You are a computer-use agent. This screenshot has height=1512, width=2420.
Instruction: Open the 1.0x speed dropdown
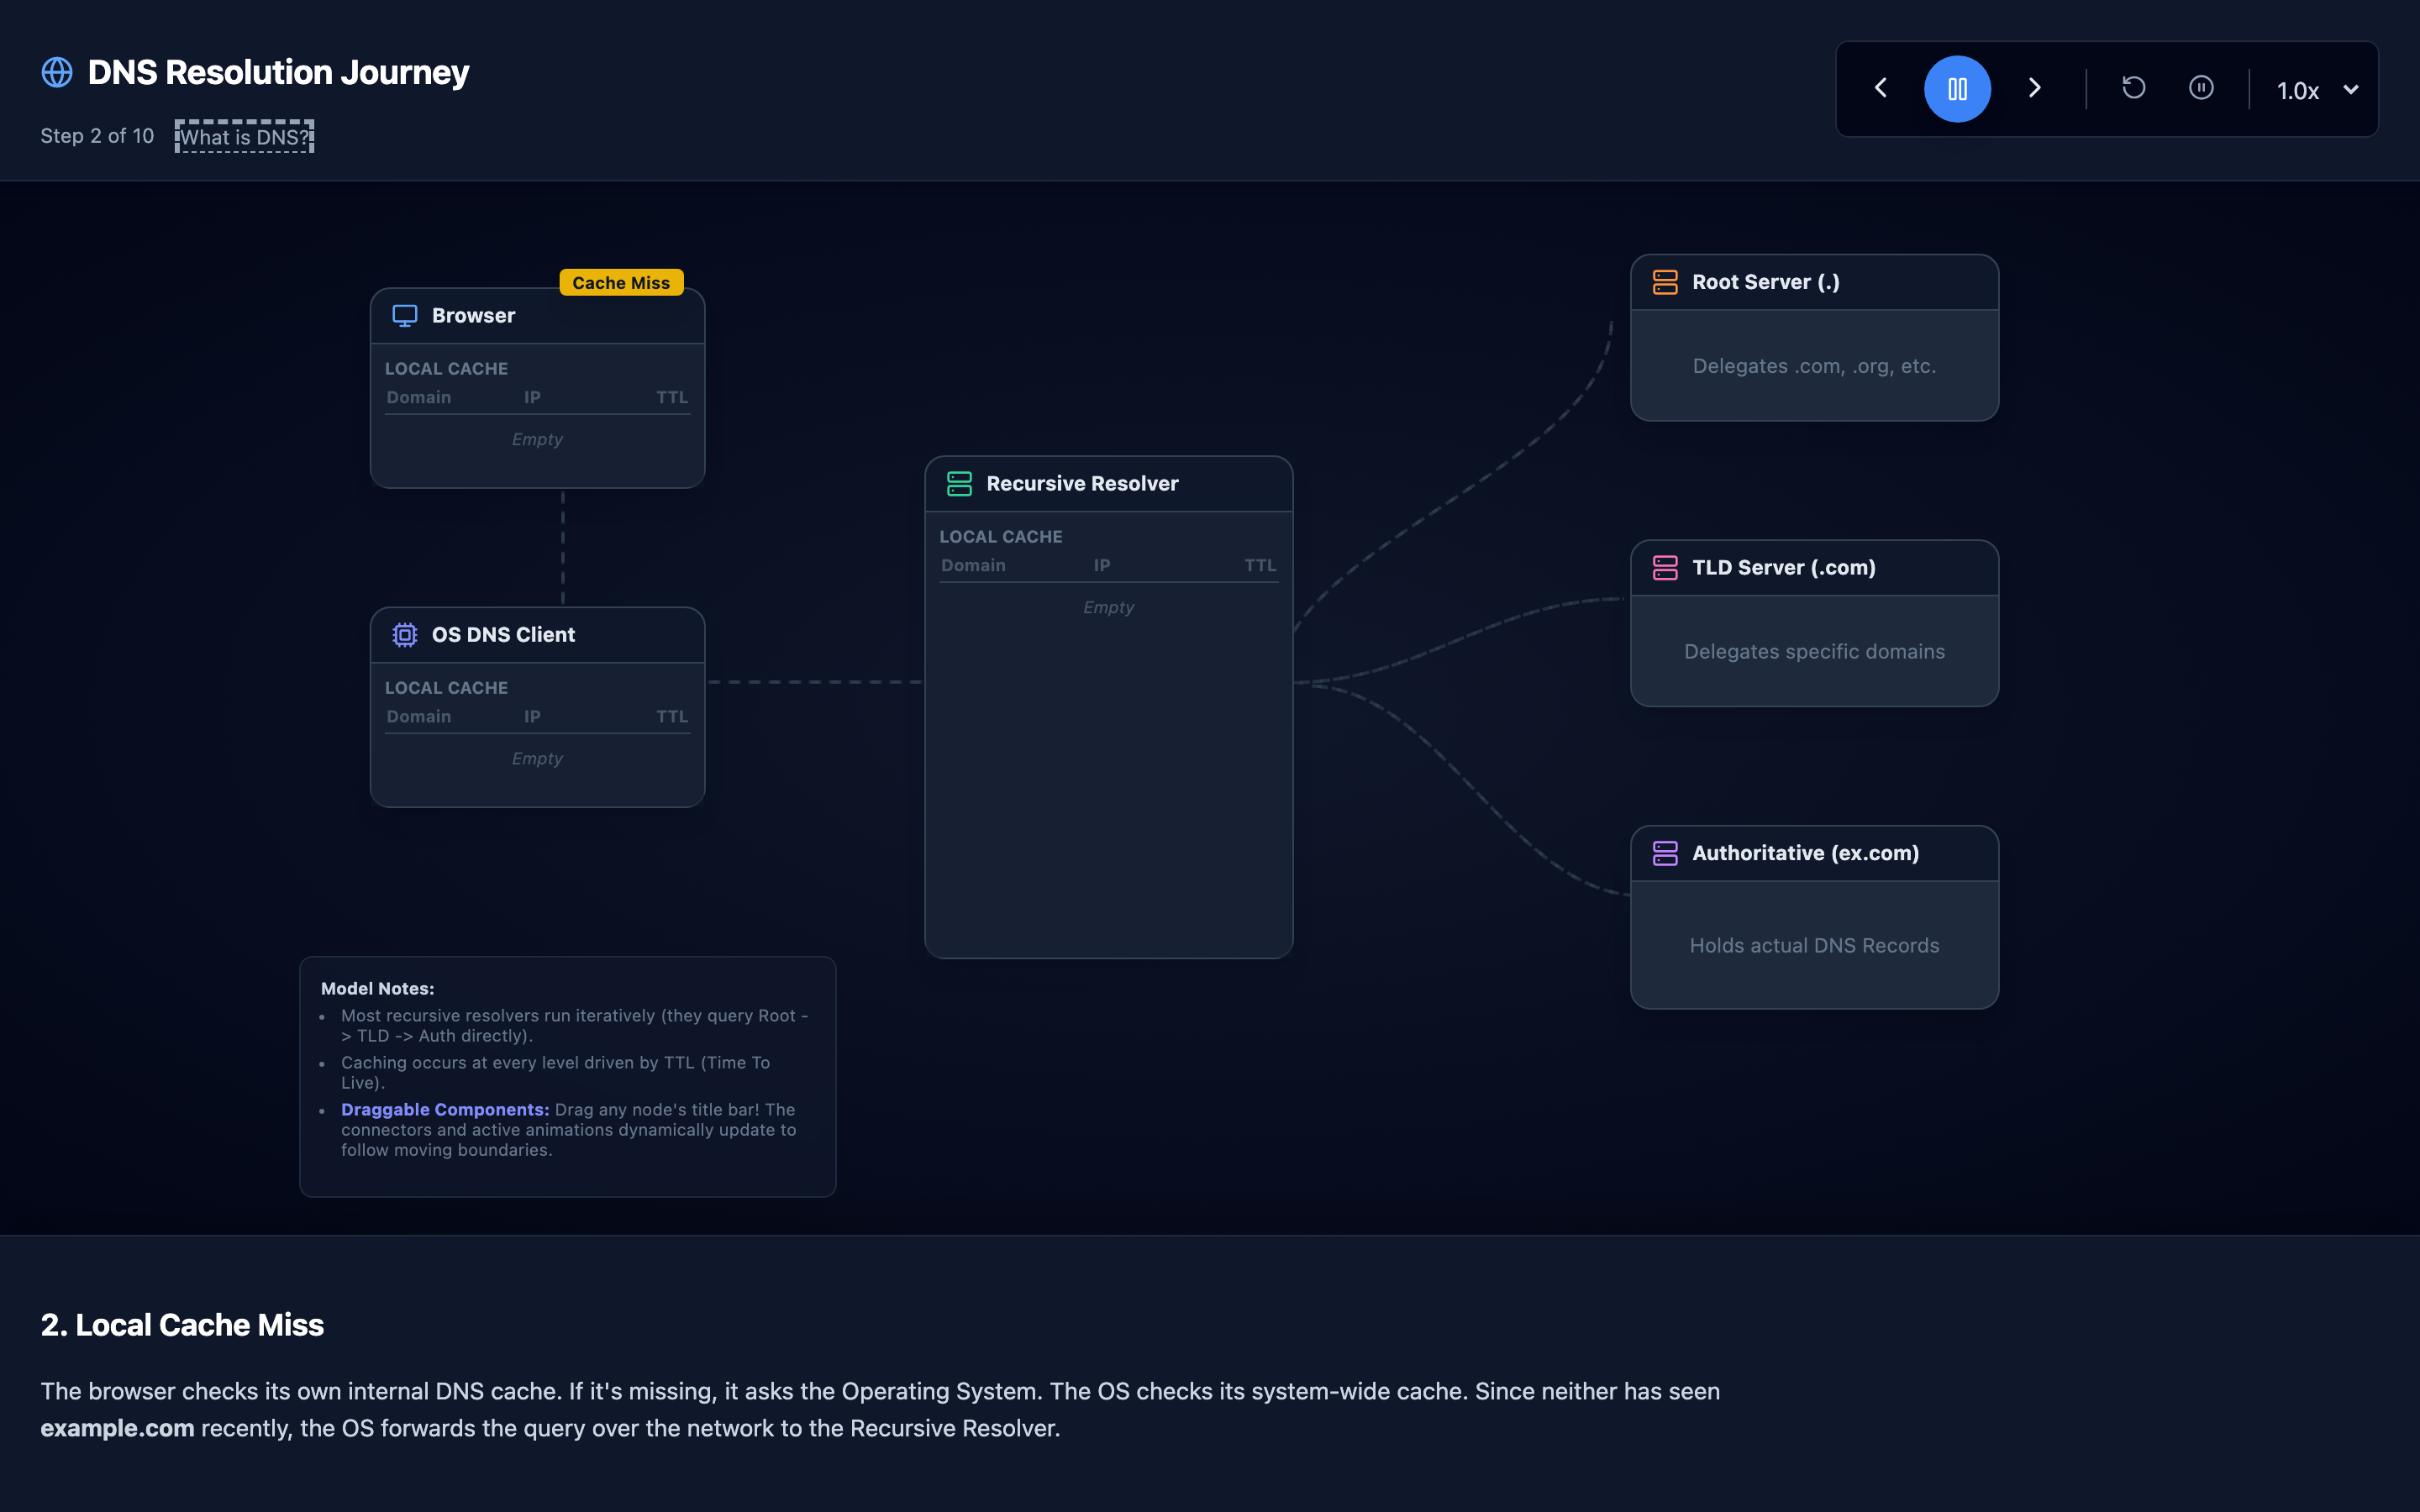2317,90
